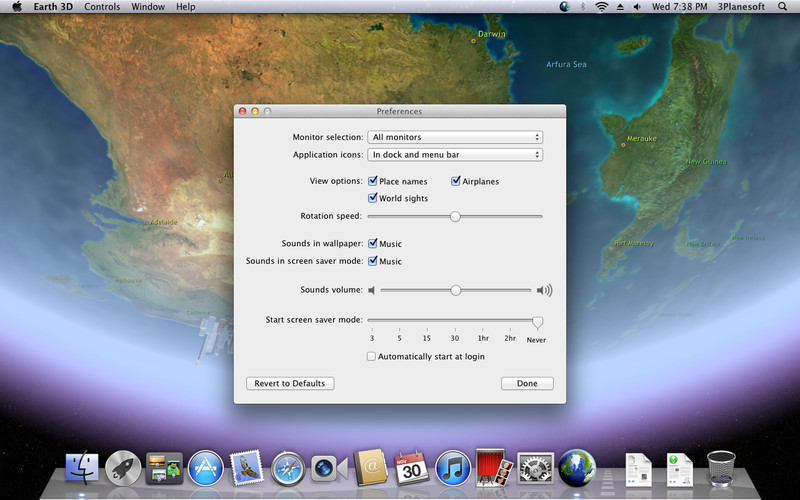Screen dimensions: 800x500
Task: Set screen saver start to 3
Action: click(372, 338)
